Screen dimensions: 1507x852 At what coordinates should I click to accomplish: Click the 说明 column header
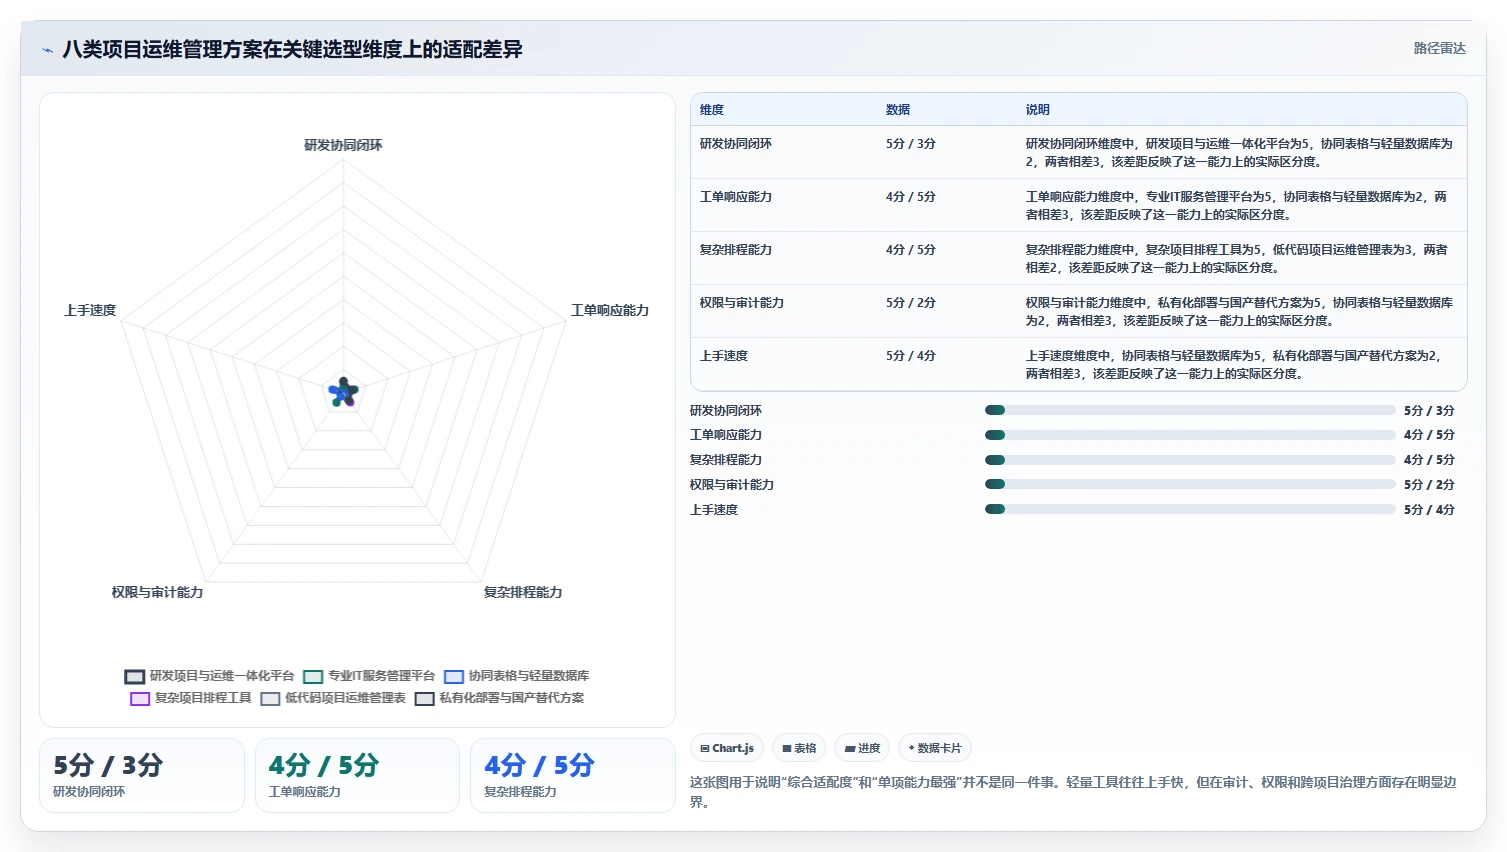click(x=1038, y=110)
